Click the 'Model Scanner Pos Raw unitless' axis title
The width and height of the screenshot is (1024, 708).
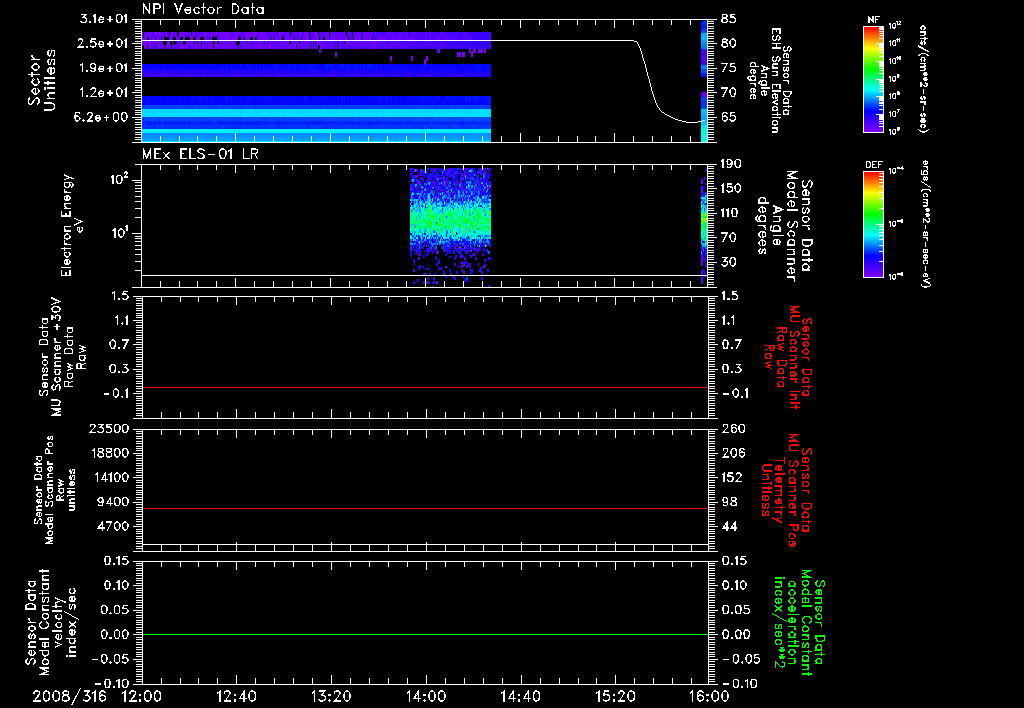tap(54, 490)
